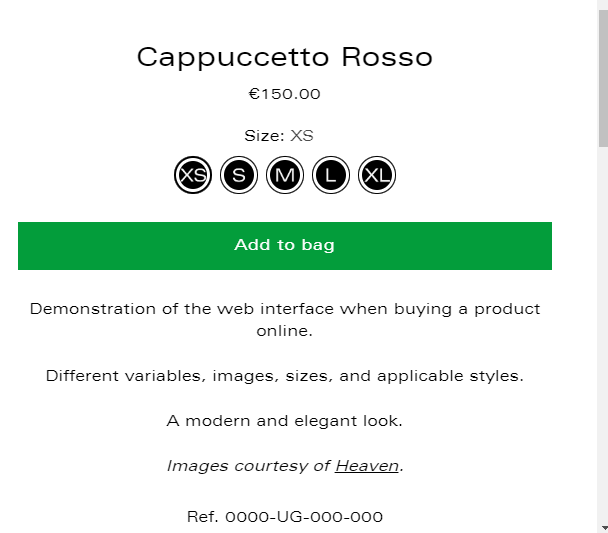The width and height of the screenshot is (608, 533).
Task: Choose the XL size option
Action: pos(377,176)
